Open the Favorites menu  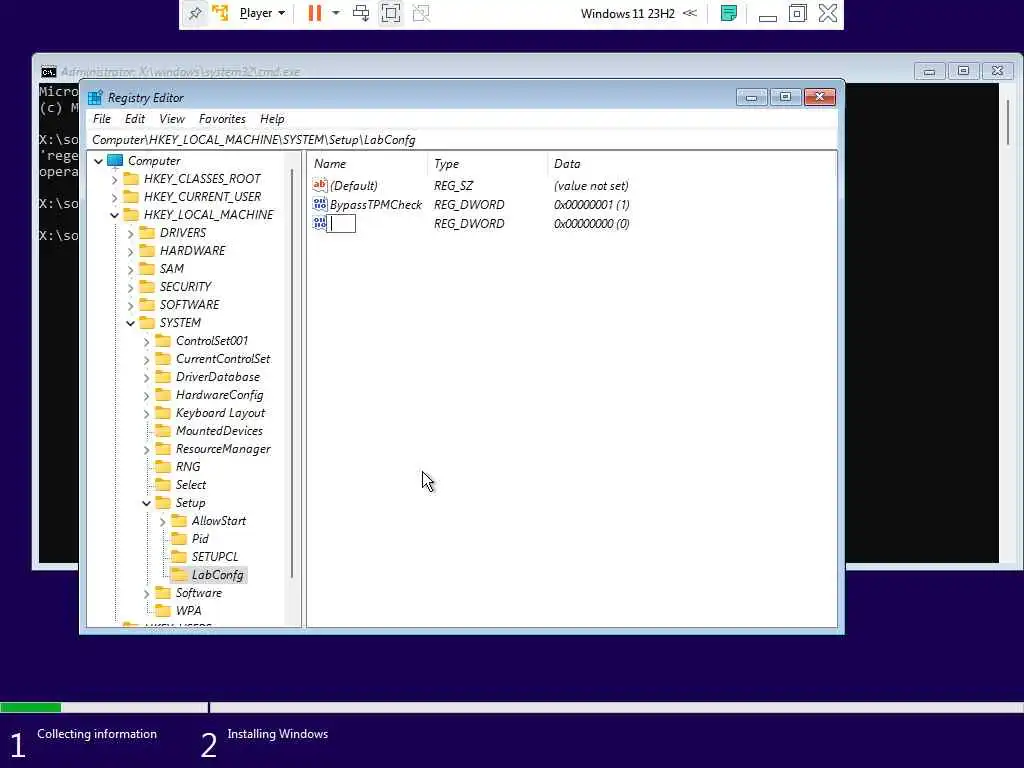point(222,119)
